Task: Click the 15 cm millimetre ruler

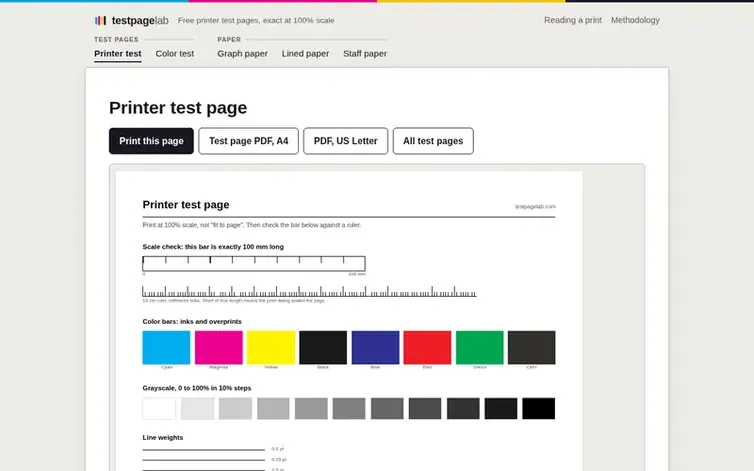Action: click(309, 292)
